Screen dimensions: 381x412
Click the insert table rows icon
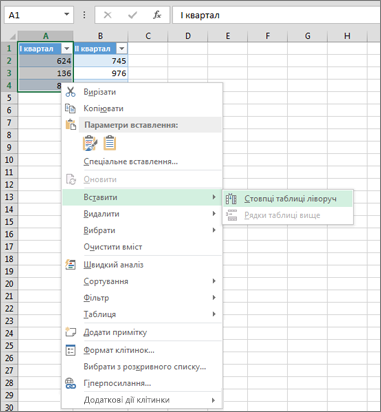click(231, 215)
